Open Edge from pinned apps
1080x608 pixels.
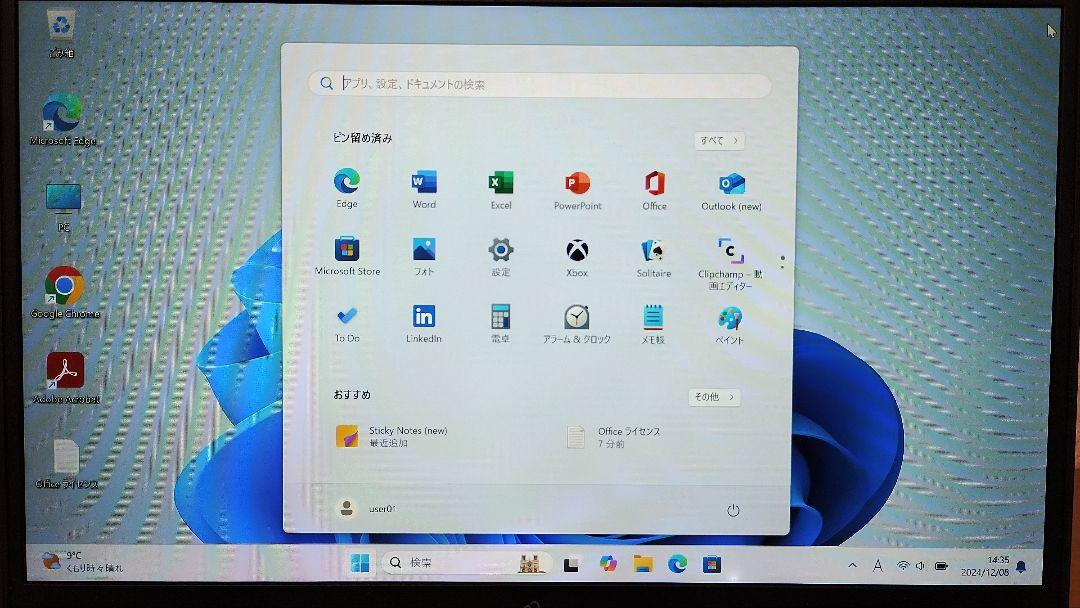point(346,187)
